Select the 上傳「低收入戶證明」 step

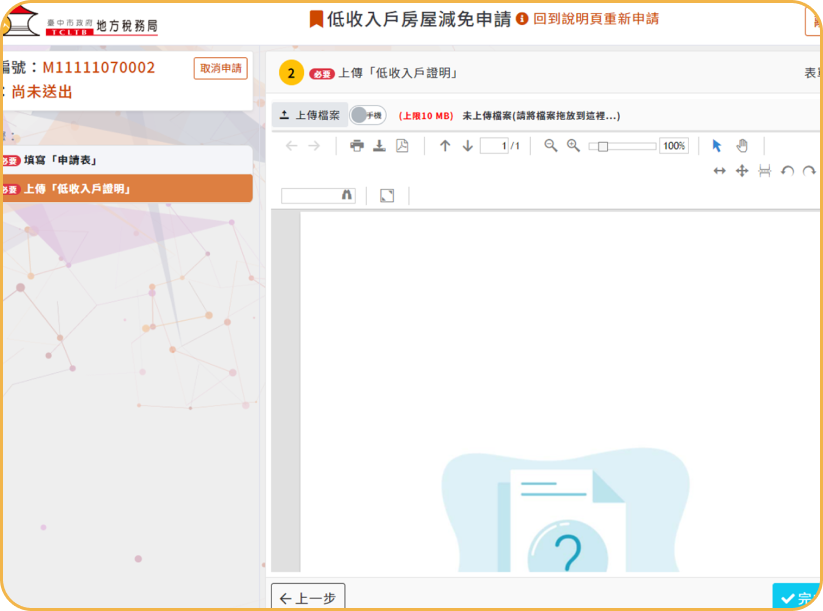[126, 189]
